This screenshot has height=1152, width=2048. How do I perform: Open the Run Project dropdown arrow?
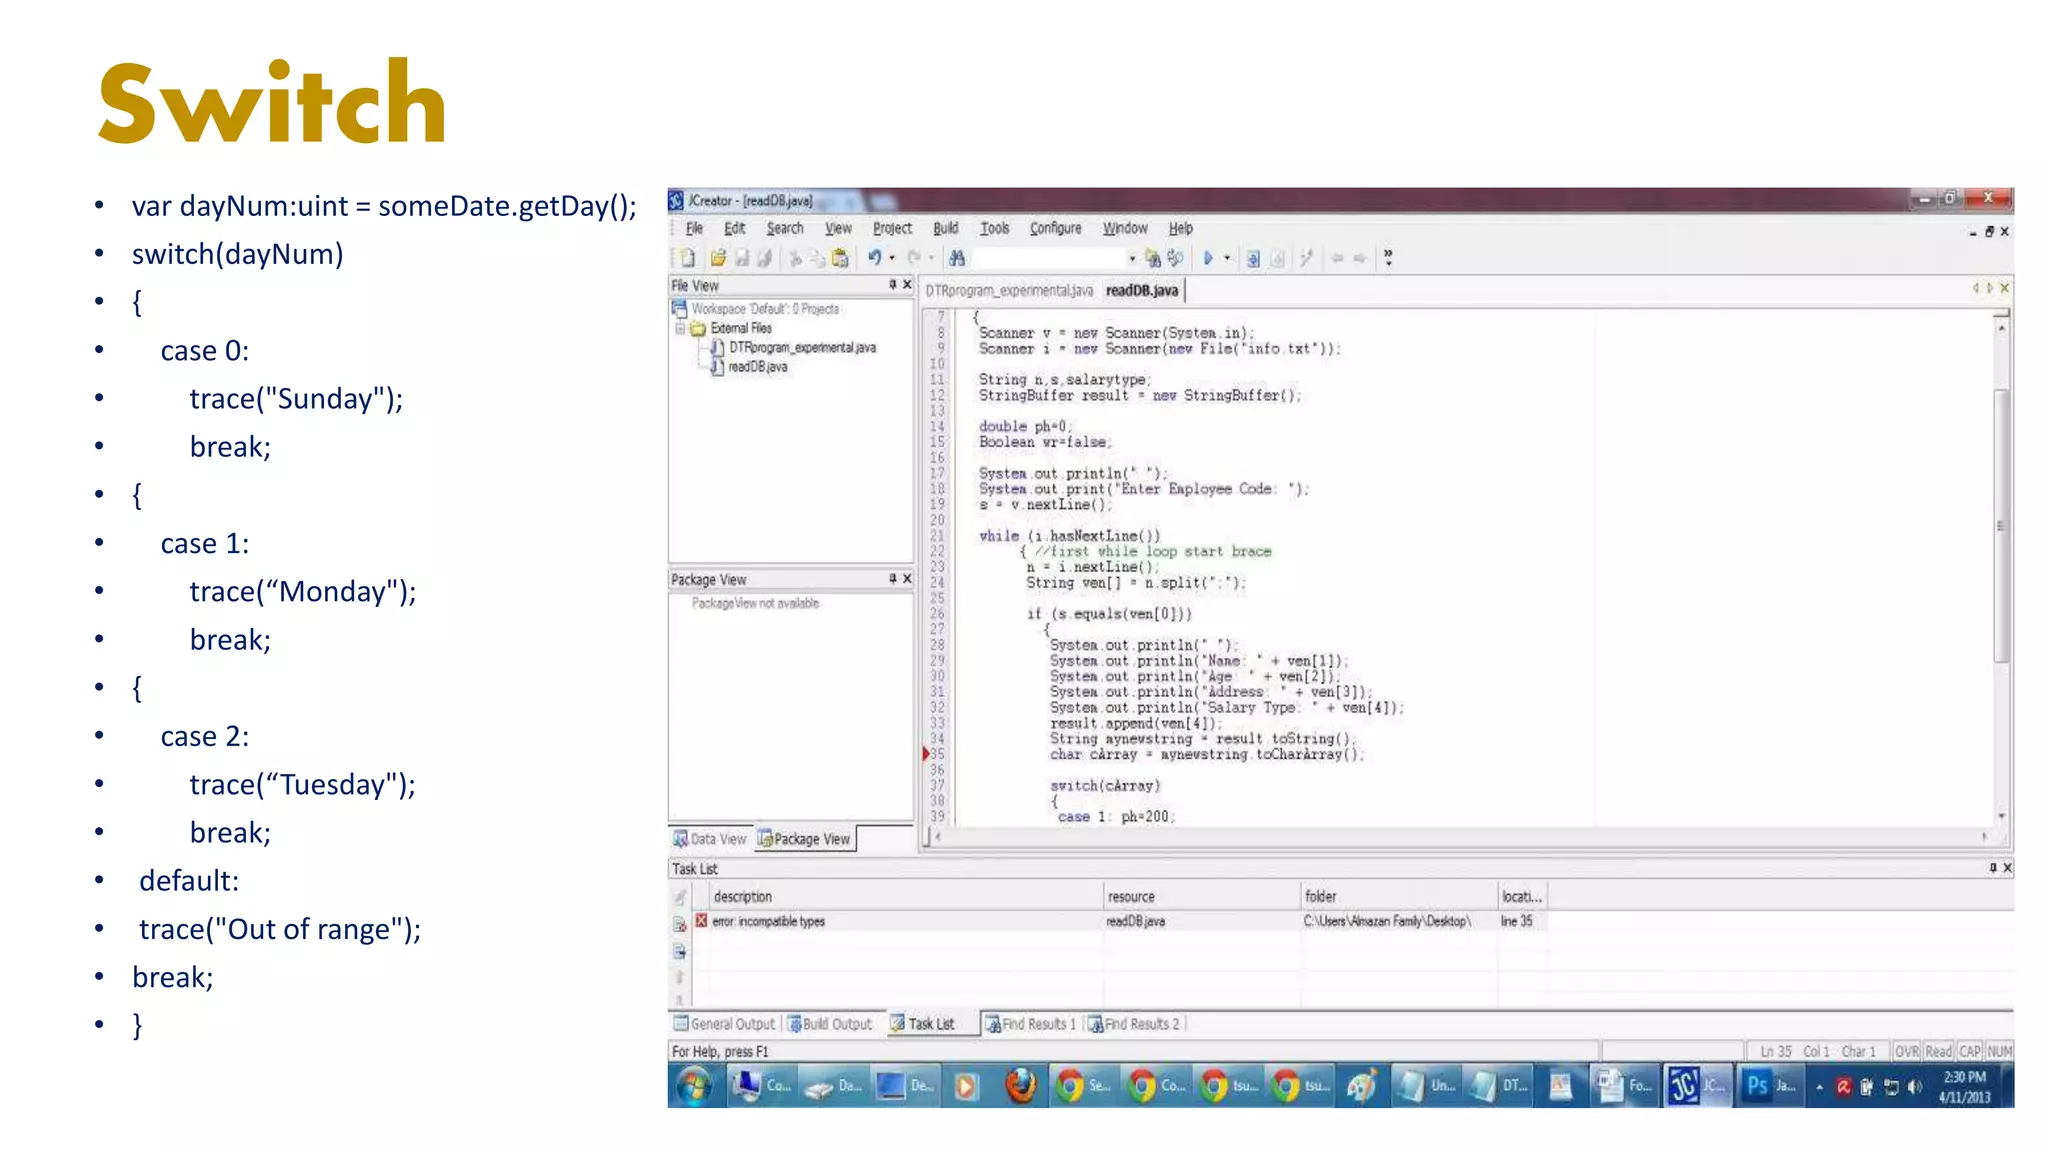pyautogui.click(x=1227, y=258)
